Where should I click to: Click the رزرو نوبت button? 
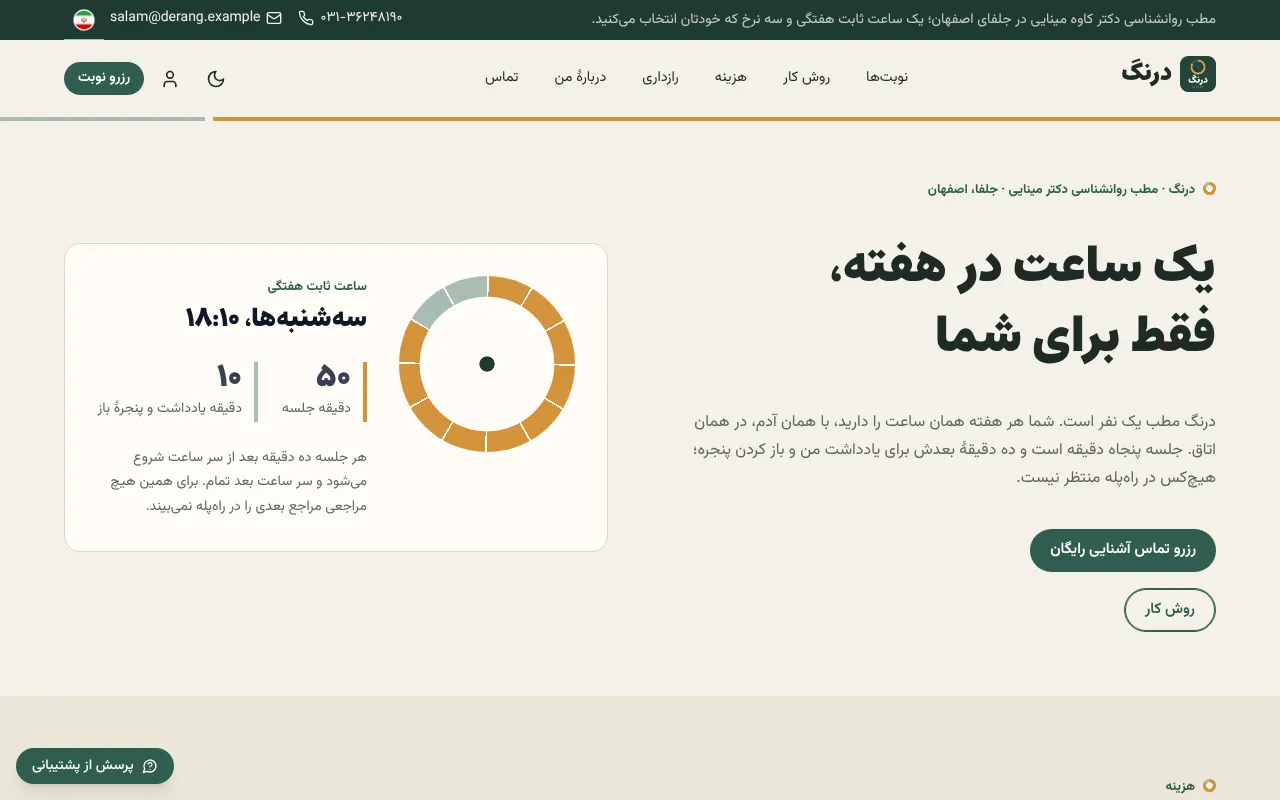point(104,78)
